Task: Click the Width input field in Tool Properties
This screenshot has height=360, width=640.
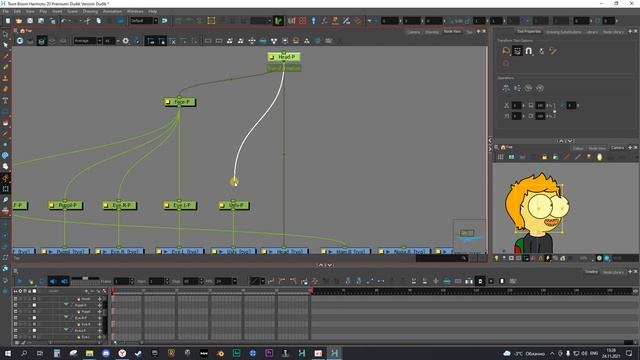Action: 540,106
